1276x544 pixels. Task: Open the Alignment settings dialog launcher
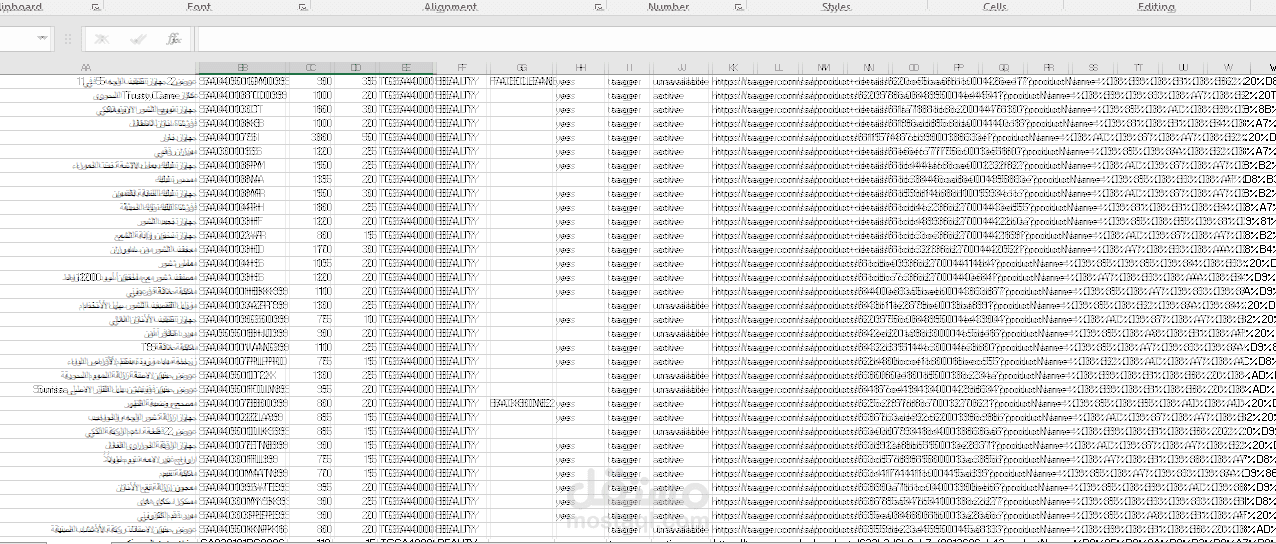[600, 7]
